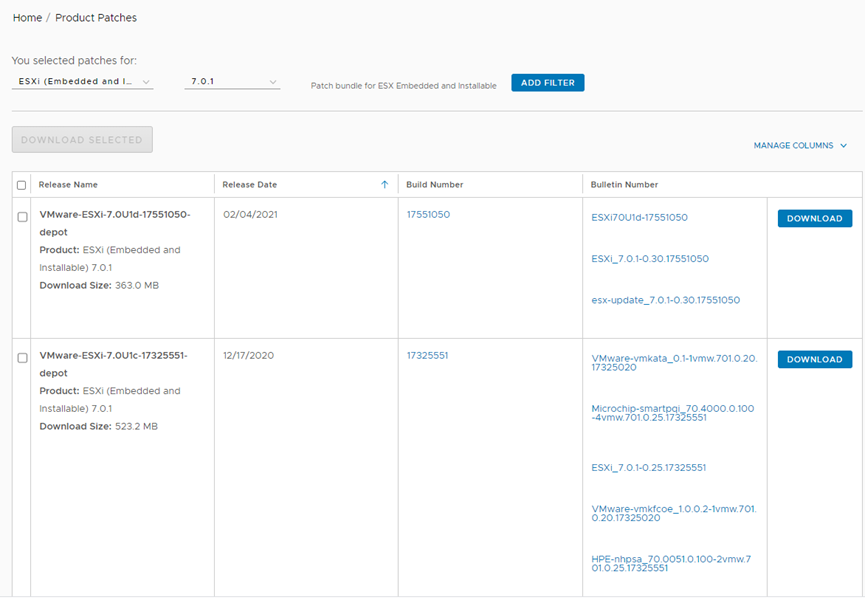Viewport: 865px width, 600px height.
Task: Select release name VMware-ESXi-7.0U1d-17551050-depot text
Action: click(115, 223)
